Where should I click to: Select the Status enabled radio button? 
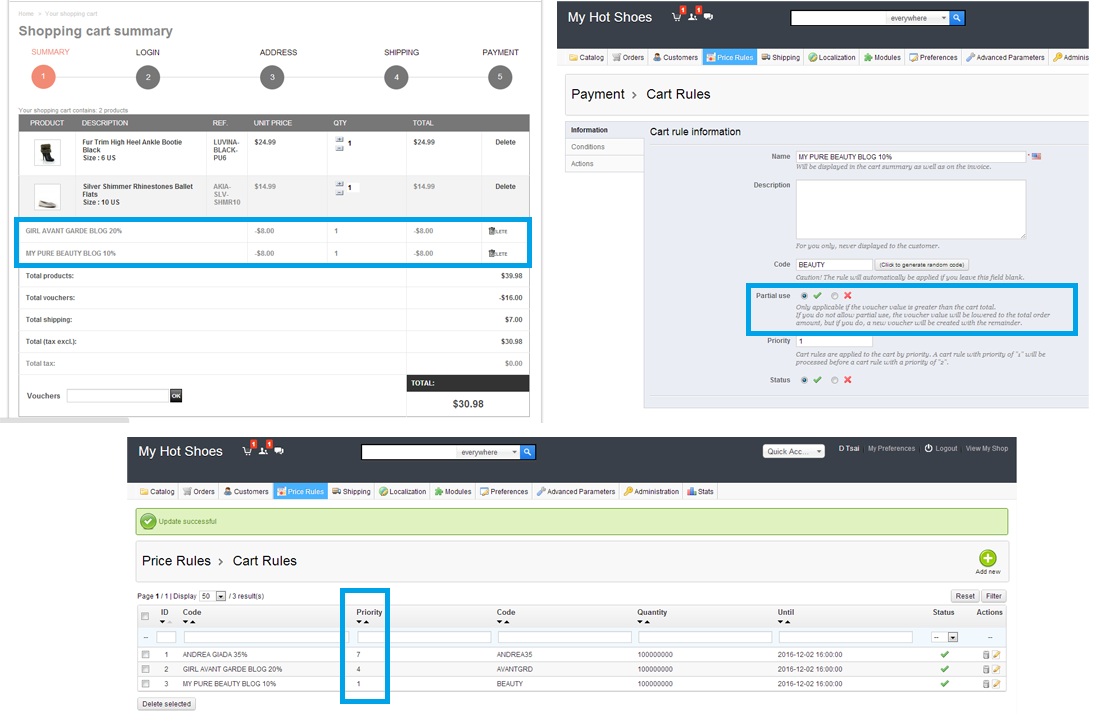[804, 380]
